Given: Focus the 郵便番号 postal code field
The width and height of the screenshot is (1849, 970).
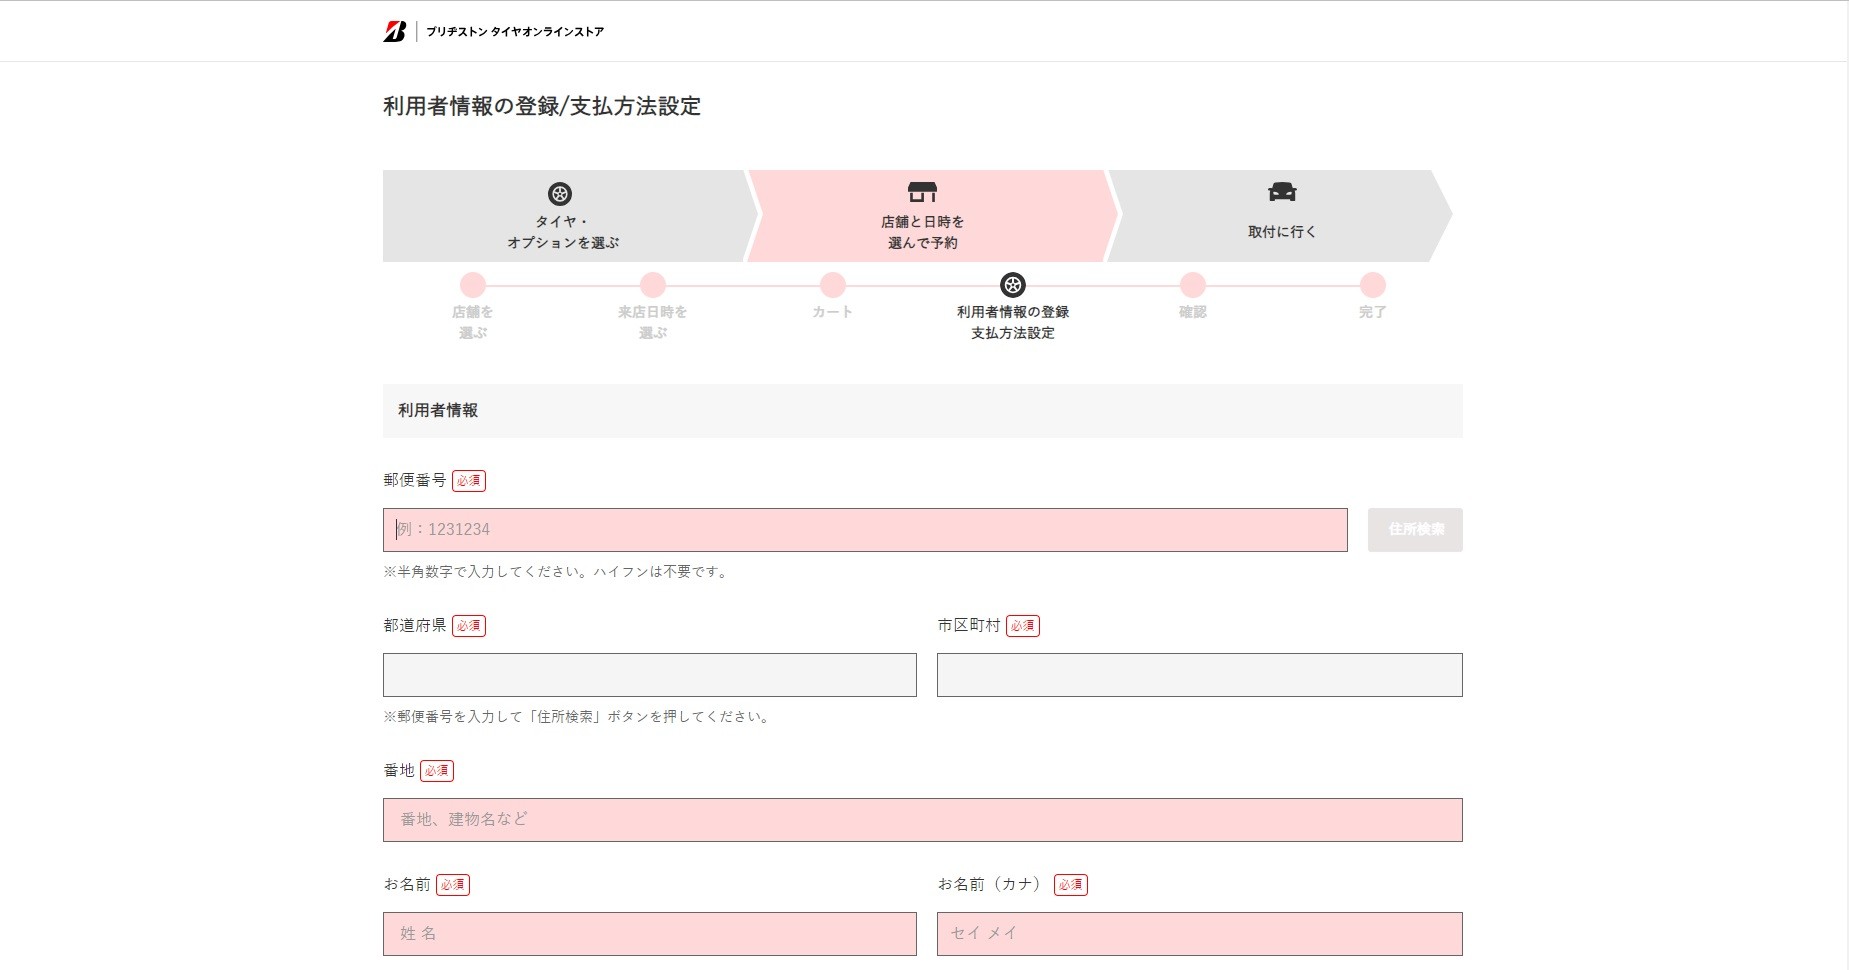Looking at the screenshot, I should click(865, 530).
